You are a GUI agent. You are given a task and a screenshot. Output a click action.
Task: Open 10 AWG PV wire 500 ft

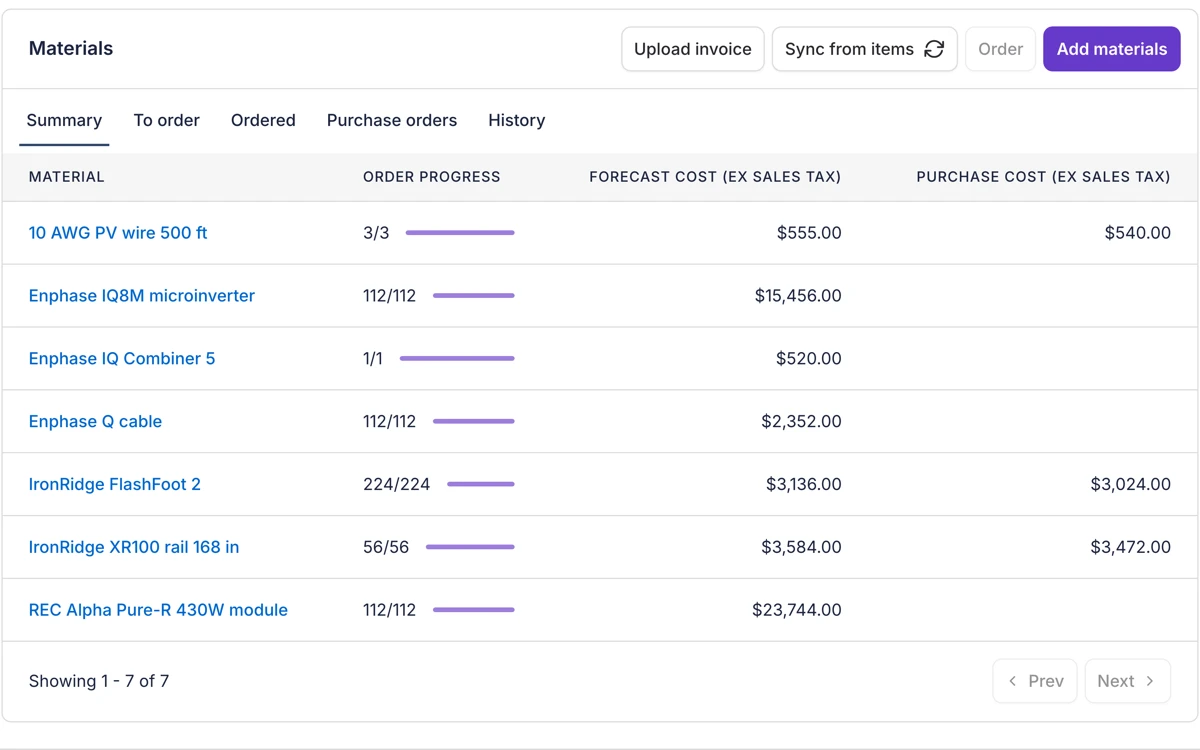[118, 233]
